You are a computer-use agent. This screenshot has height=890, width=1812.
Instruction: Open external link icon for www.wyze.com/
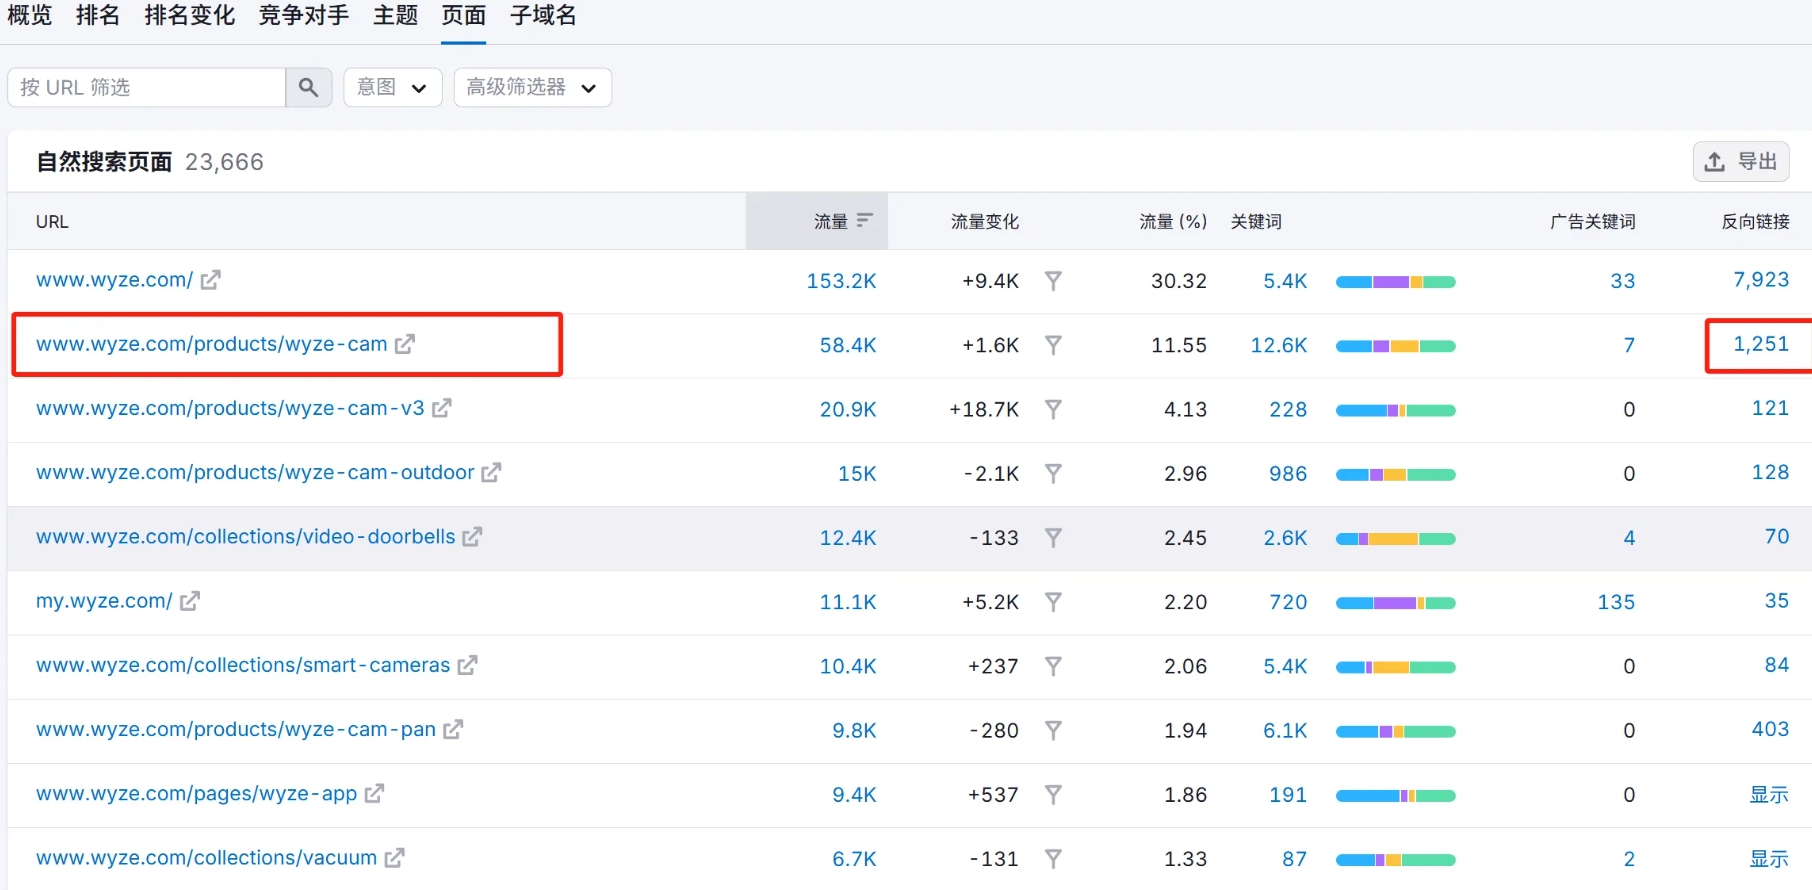(x=210, y=280)
